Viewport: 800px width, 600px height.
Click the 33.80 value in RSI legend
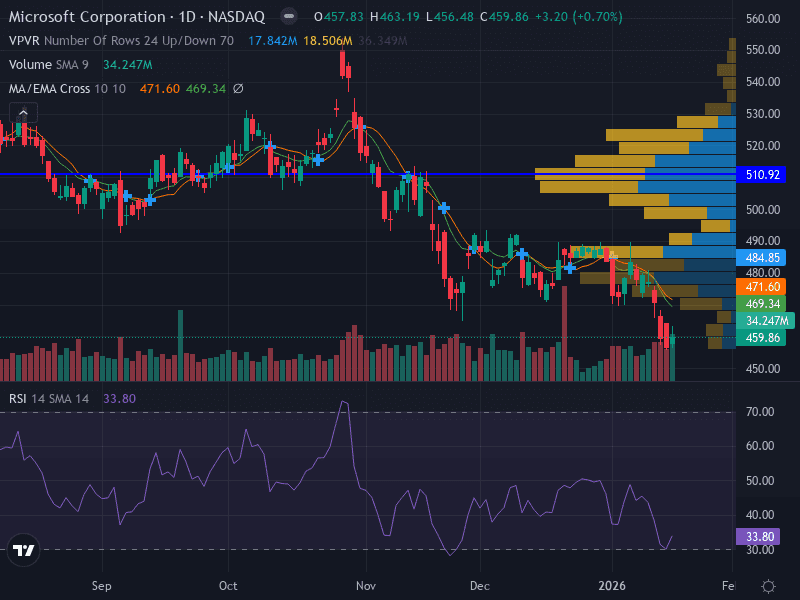coord(119,398)
